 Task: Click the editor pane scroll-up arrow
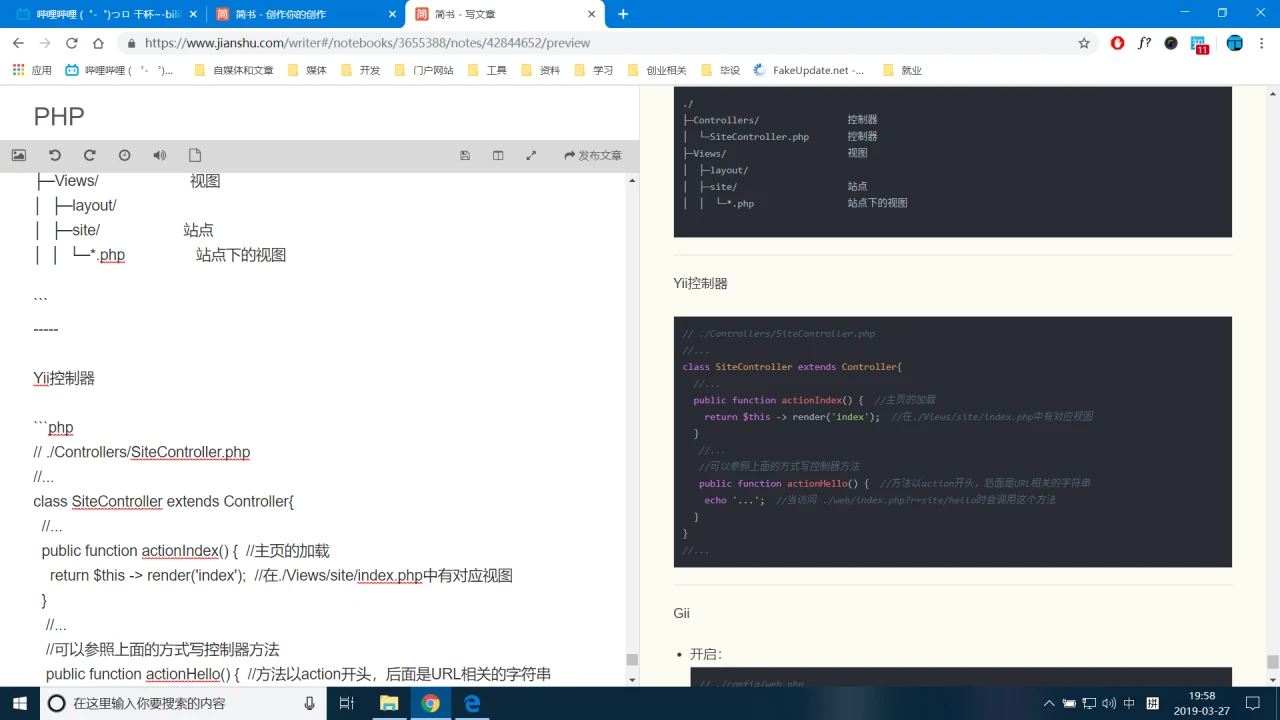(x=632, y=179)
